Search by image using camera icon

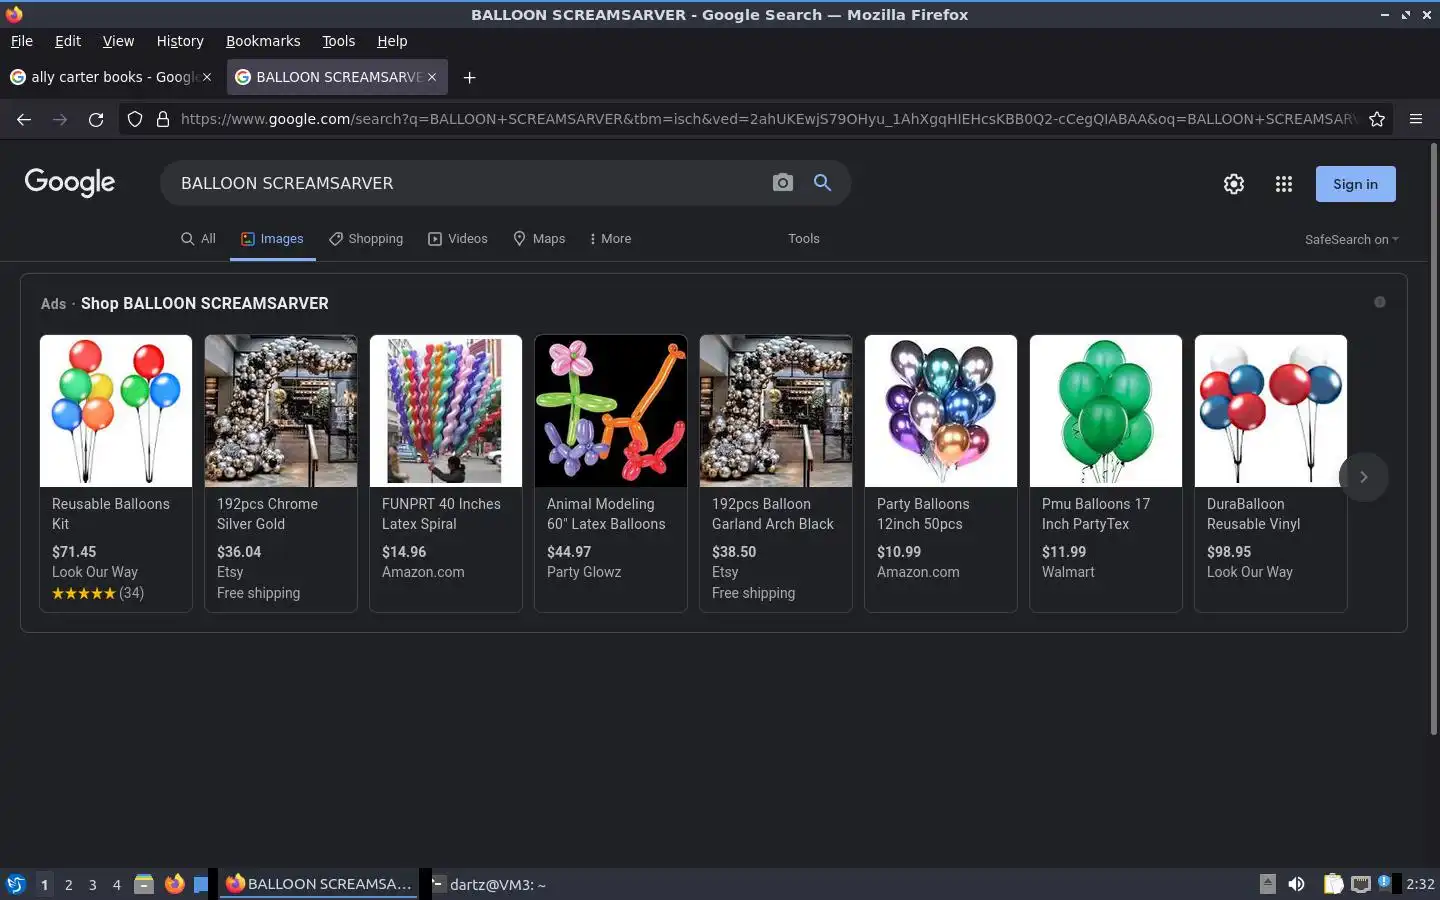(783, 182)
